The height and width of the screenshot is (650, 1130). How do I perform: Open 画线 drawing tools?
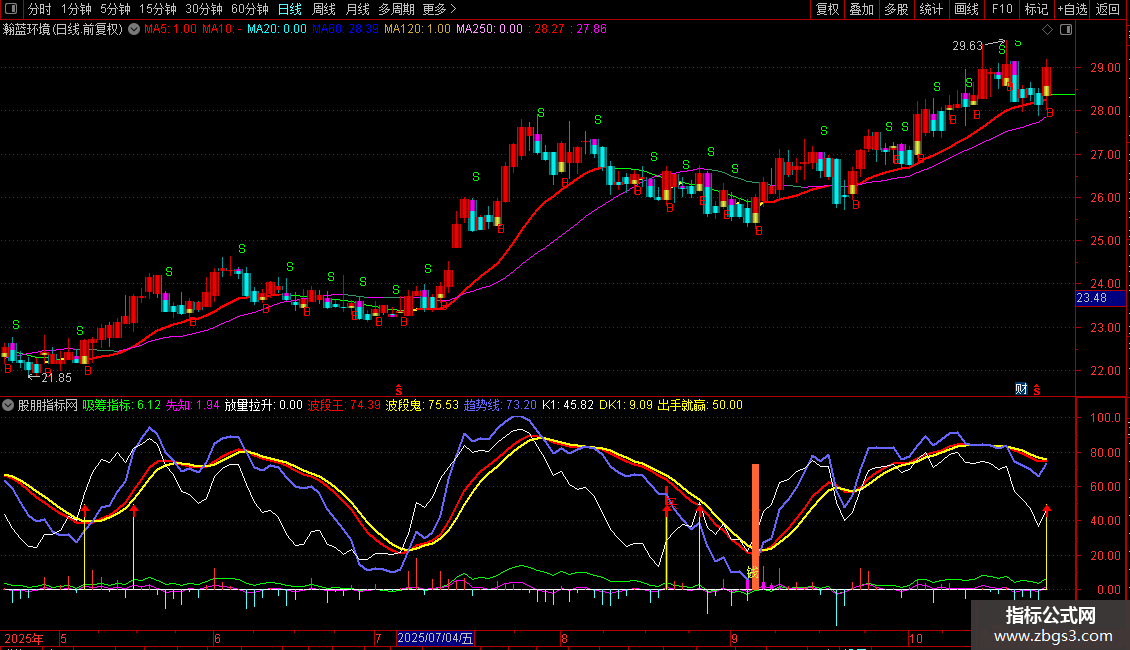[x=966, y=9]
